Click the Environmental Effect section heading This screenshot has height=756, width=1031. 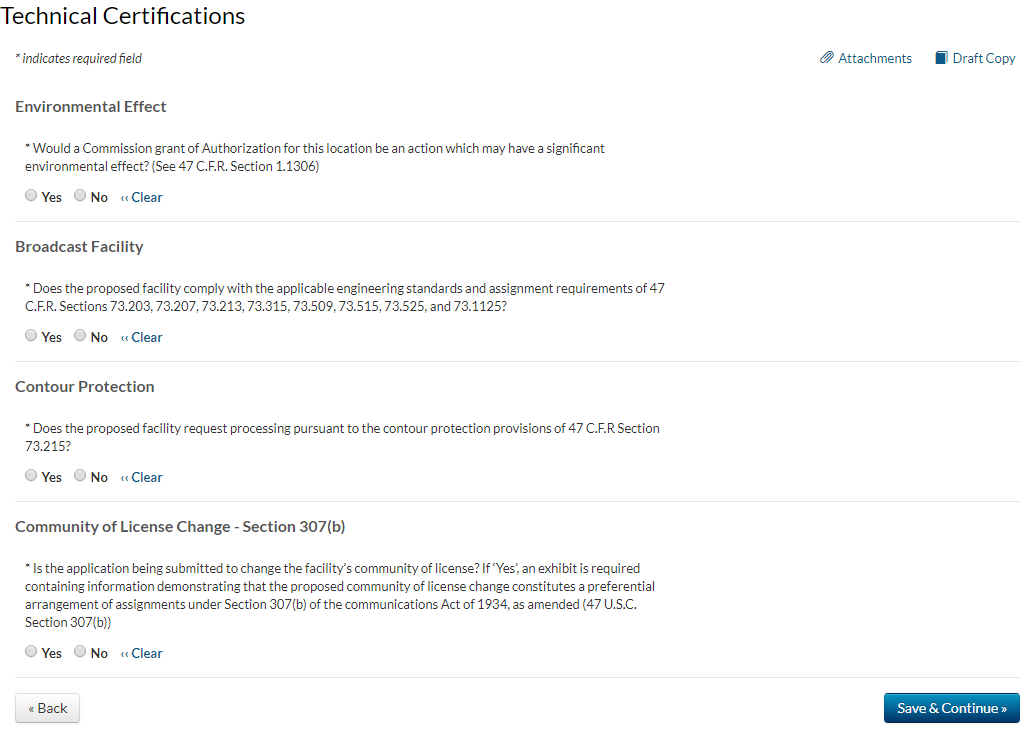pyautogui.click(x=91, y=107)
